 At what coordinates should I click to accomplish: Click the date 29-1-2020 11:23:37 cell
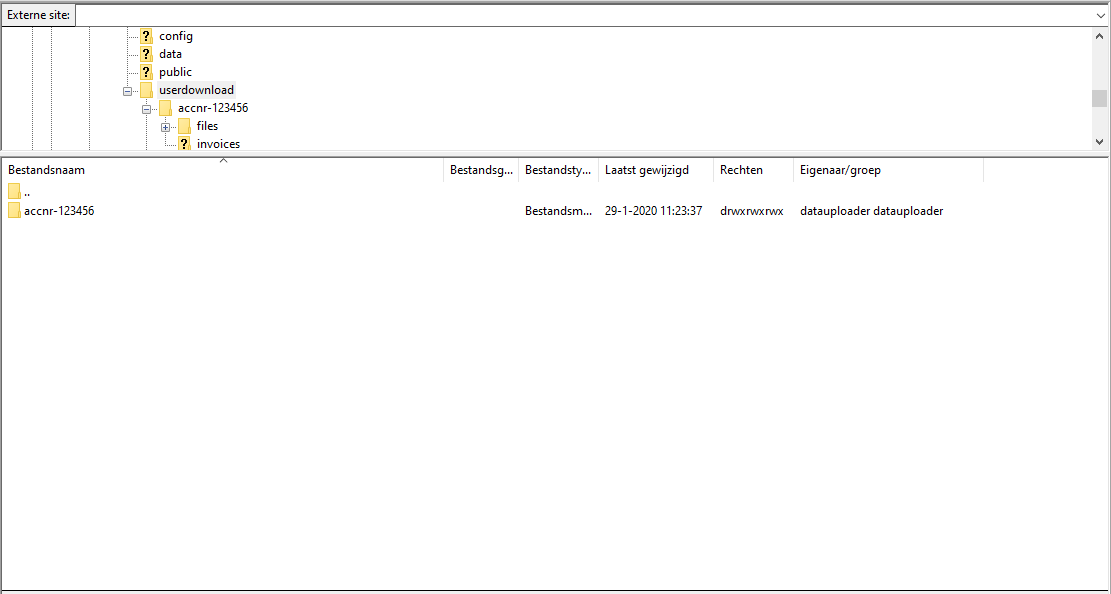click(x=653, y=211)
